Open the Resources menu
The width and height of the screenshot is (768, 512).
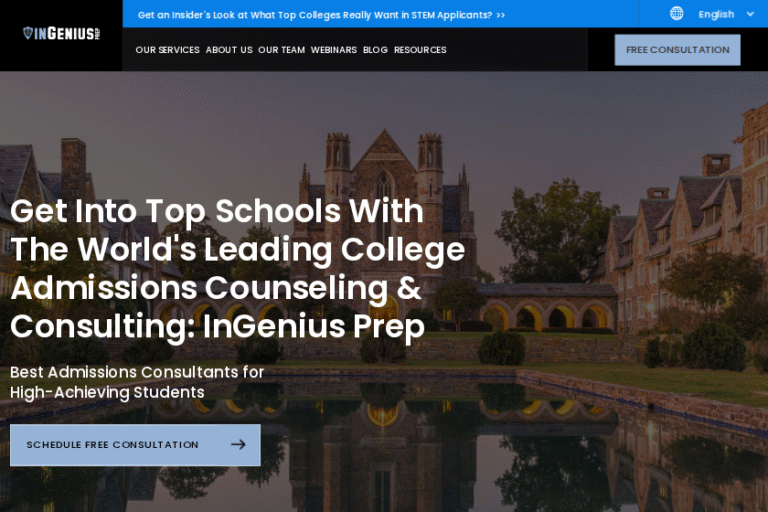pyautogui.click(x=420, y=50)
